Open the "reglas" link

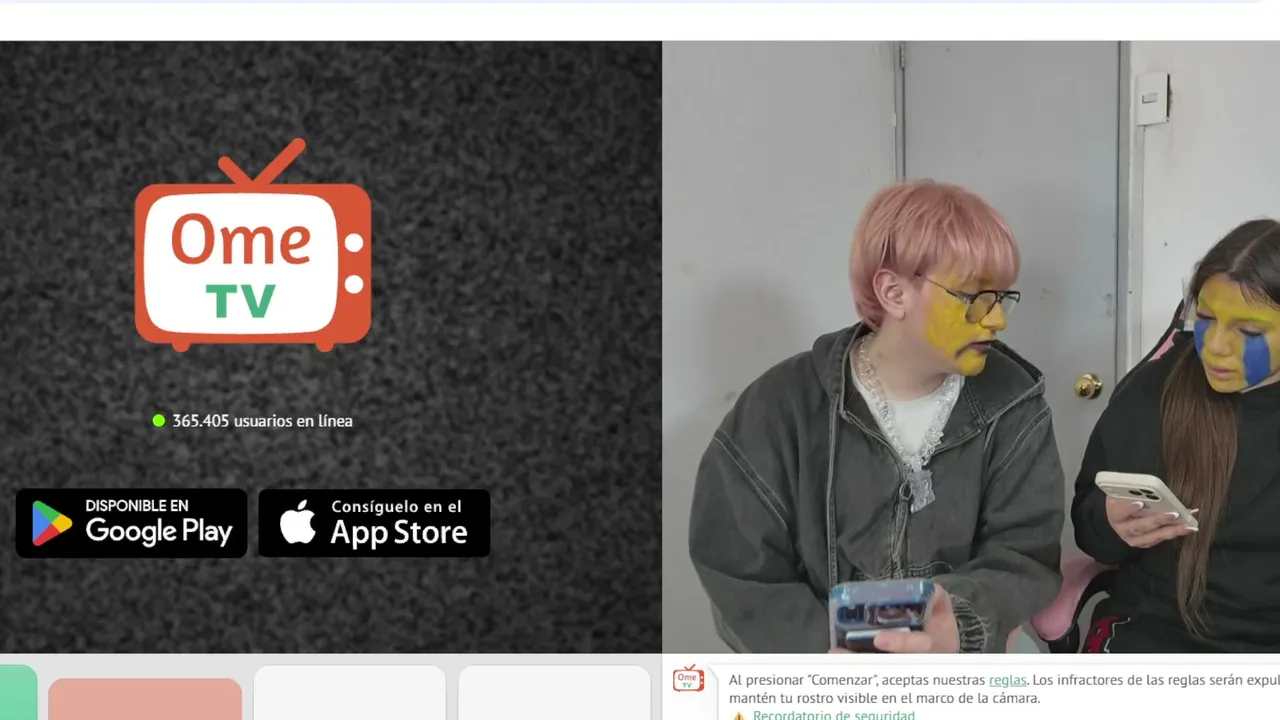click(1007, 680)
